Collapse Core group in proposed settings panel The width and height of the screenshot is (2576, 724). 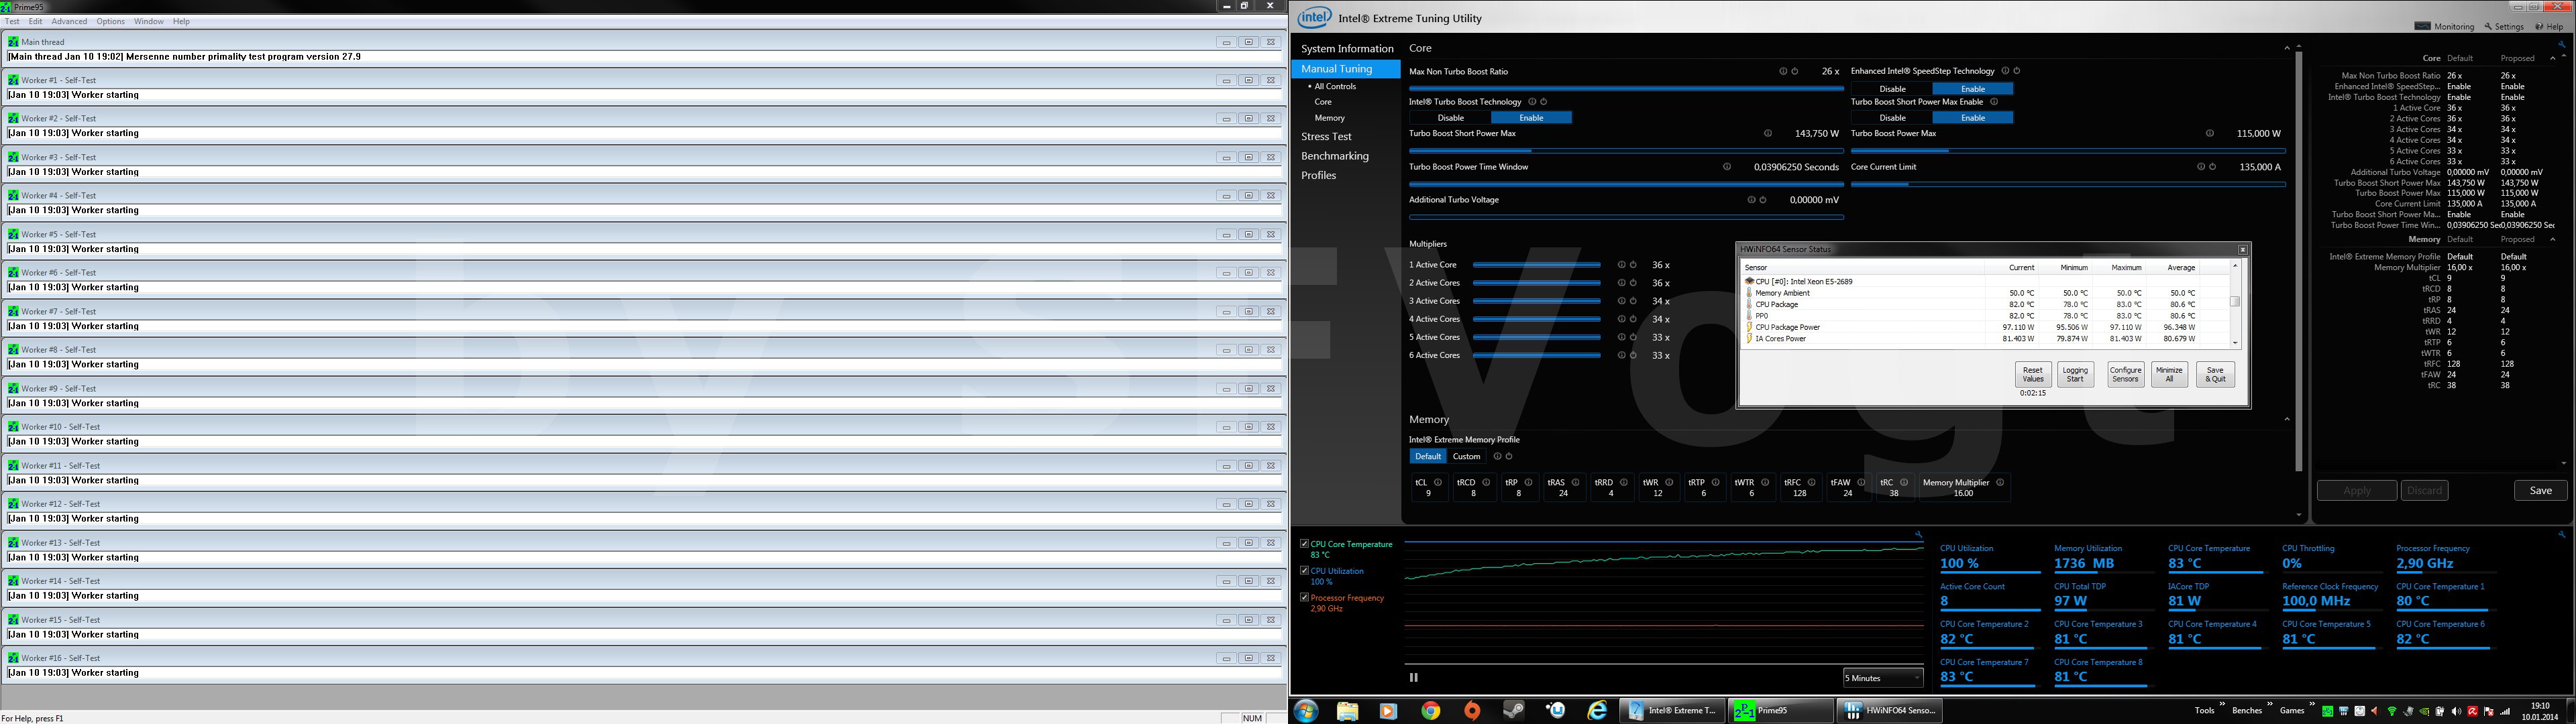2552,58
